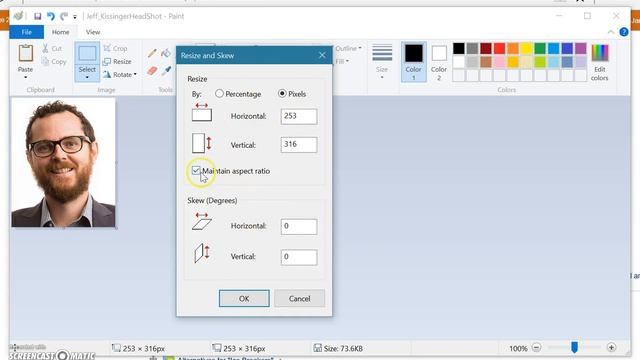640x360 pixels.
Task: Open the shape Outline dropdown
Action: 348,49
